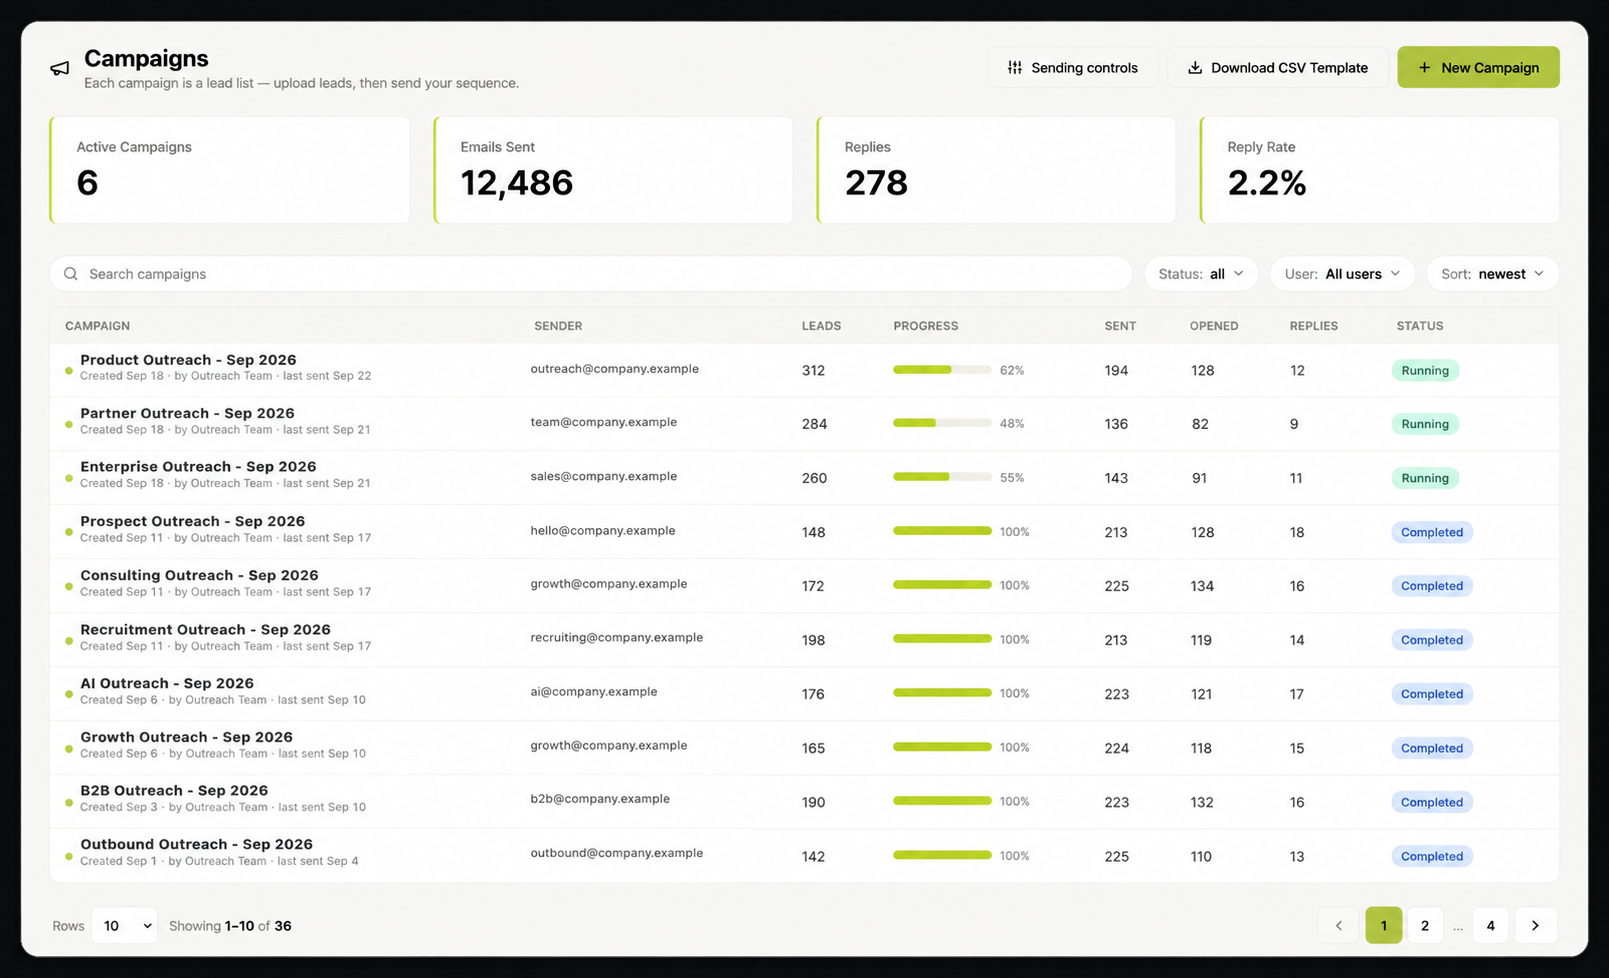Open Product Outreach - Sep 2026 campaign
Screen dimensions: 1609x978
pyautogui.click(x=188, y=360)
